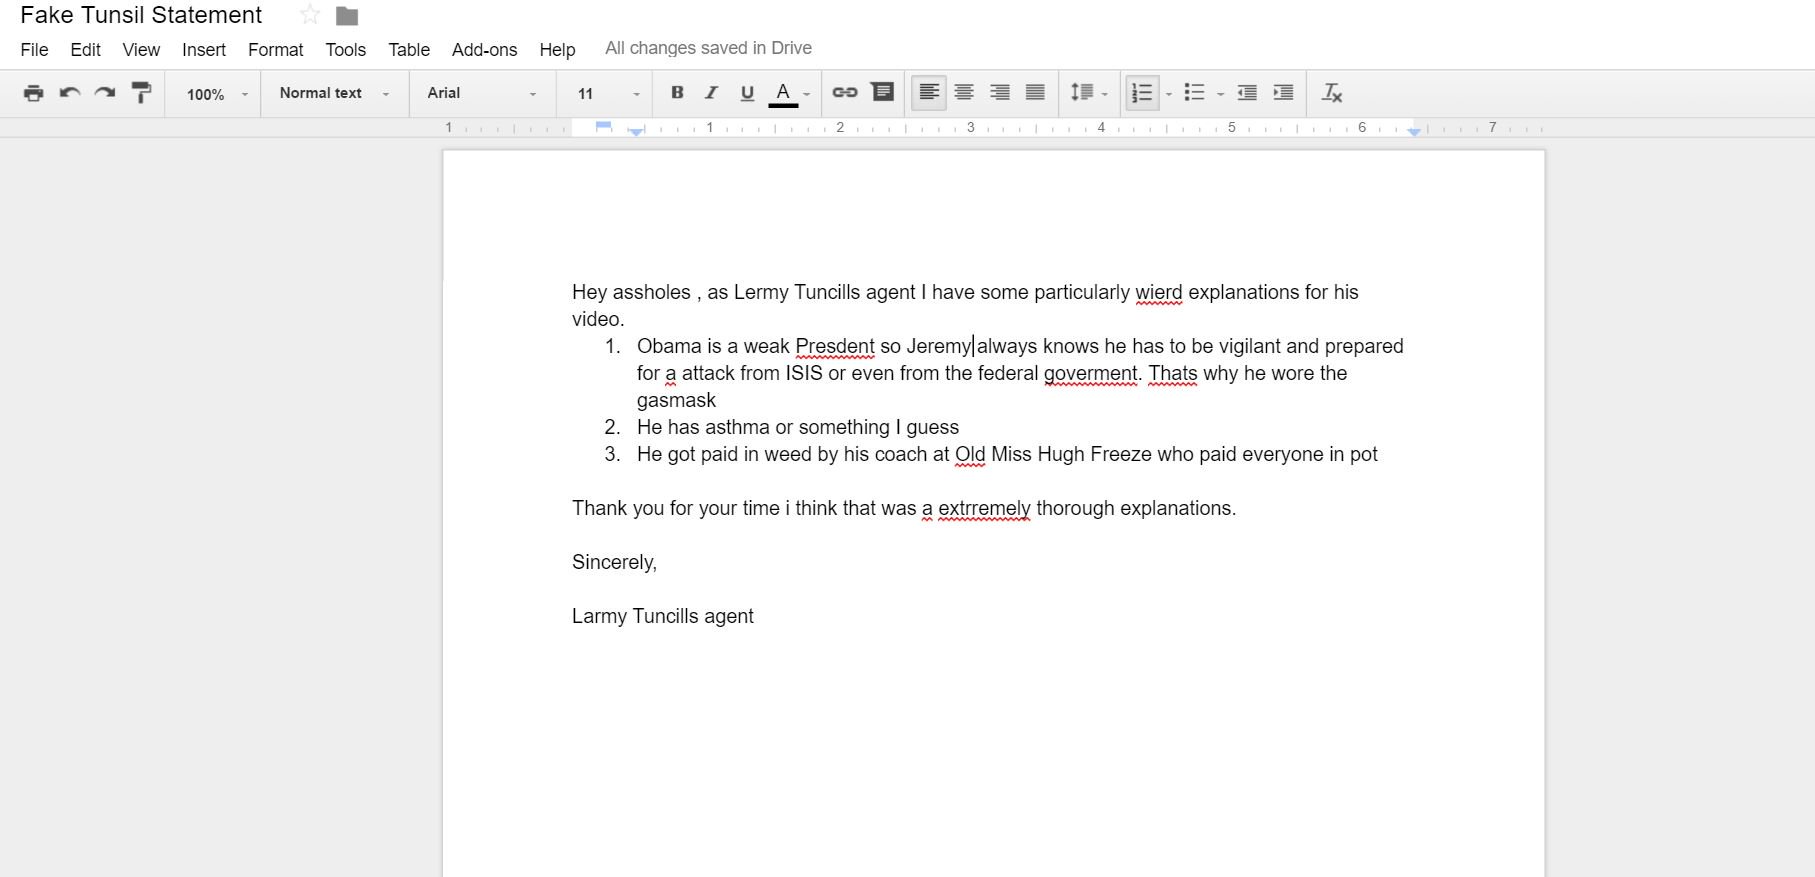The height and width of the screenshot is (877, 1815).
Task: Click the right indent ruler marker
Action: 1414,132
